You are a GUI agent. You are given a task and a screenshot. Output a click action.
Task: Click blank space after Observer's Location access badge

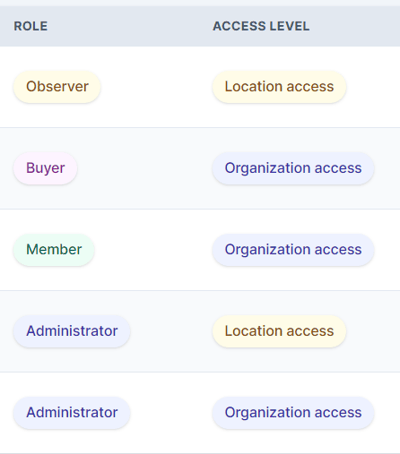[373, 87]
